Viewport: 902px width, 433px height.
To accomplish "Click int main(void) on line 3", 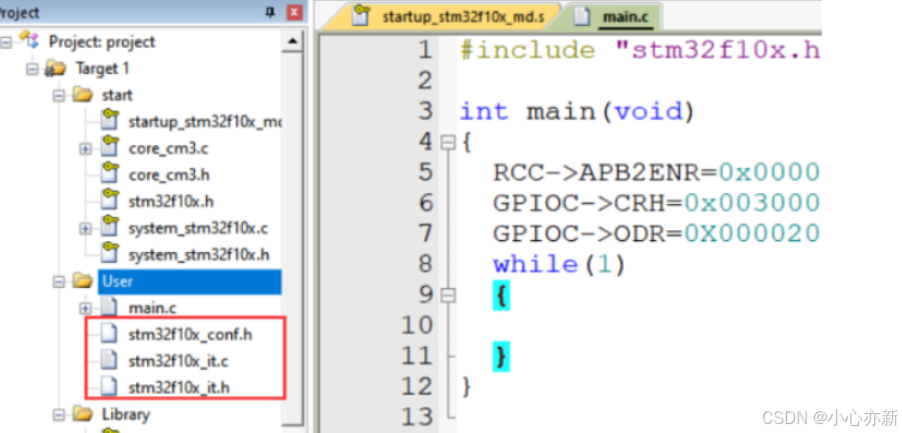I will 577,111.
